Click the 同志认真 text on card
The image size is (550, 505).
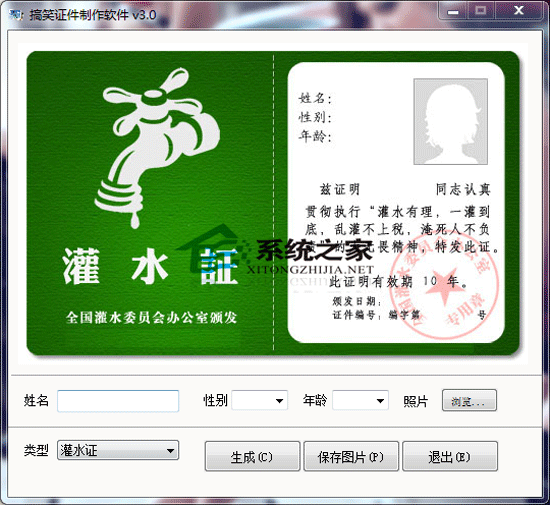463,189
